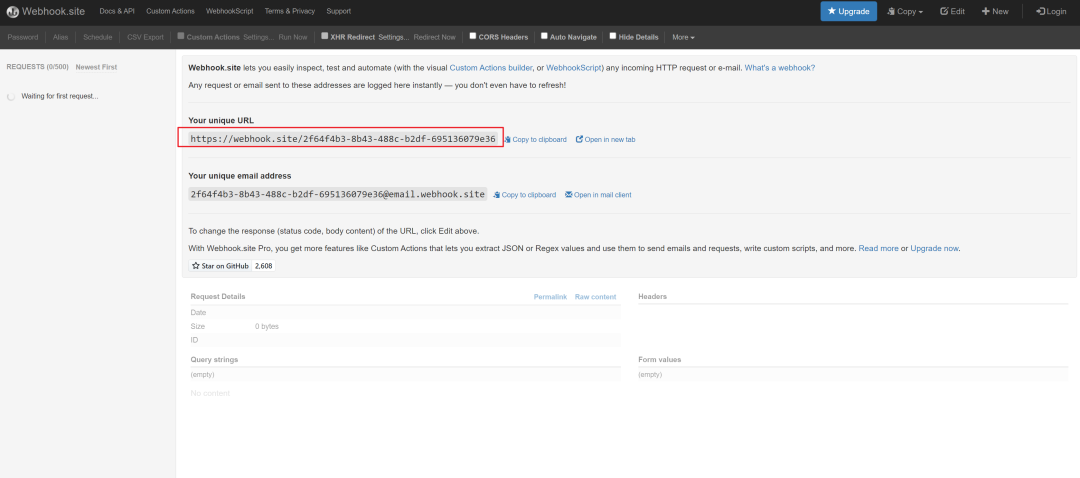Open Docs & API page

tap(117, 12)
